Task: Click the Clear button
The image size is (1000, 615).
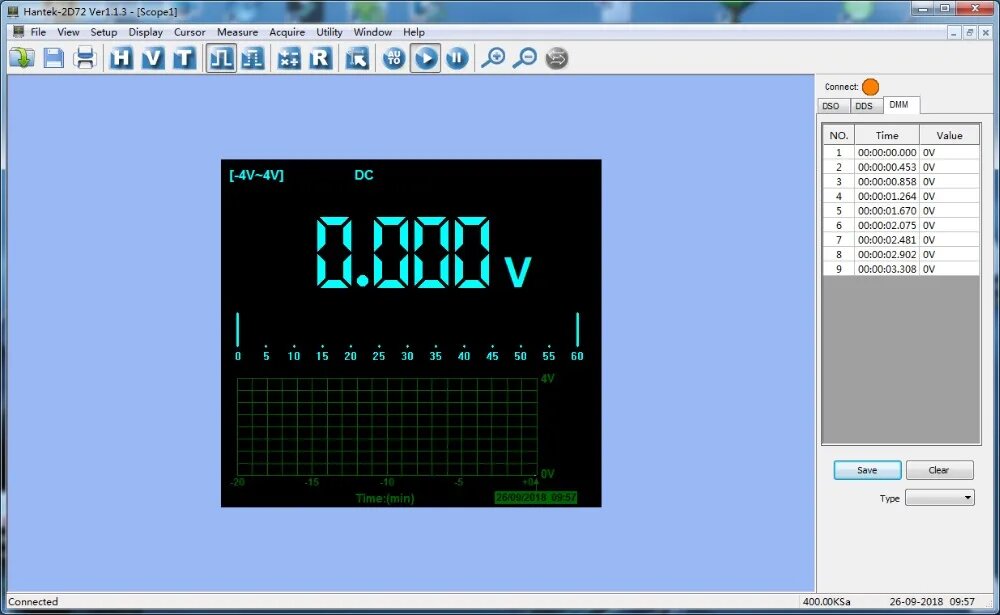Action: coord(939,470)
